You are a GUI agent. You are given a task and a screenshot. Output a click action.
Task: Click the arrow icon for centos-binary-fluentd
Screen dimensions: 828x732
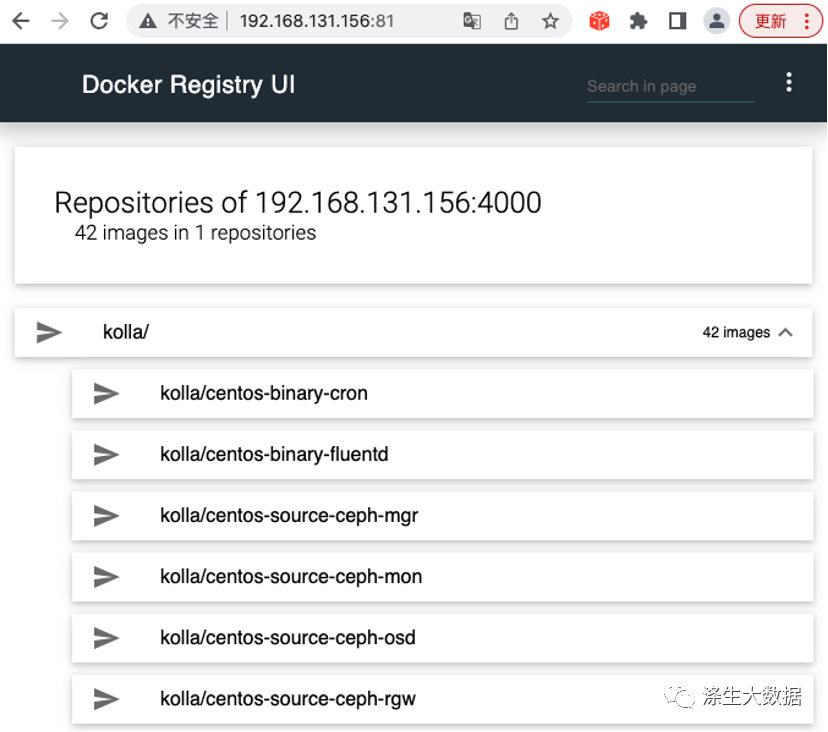point(106,455)
